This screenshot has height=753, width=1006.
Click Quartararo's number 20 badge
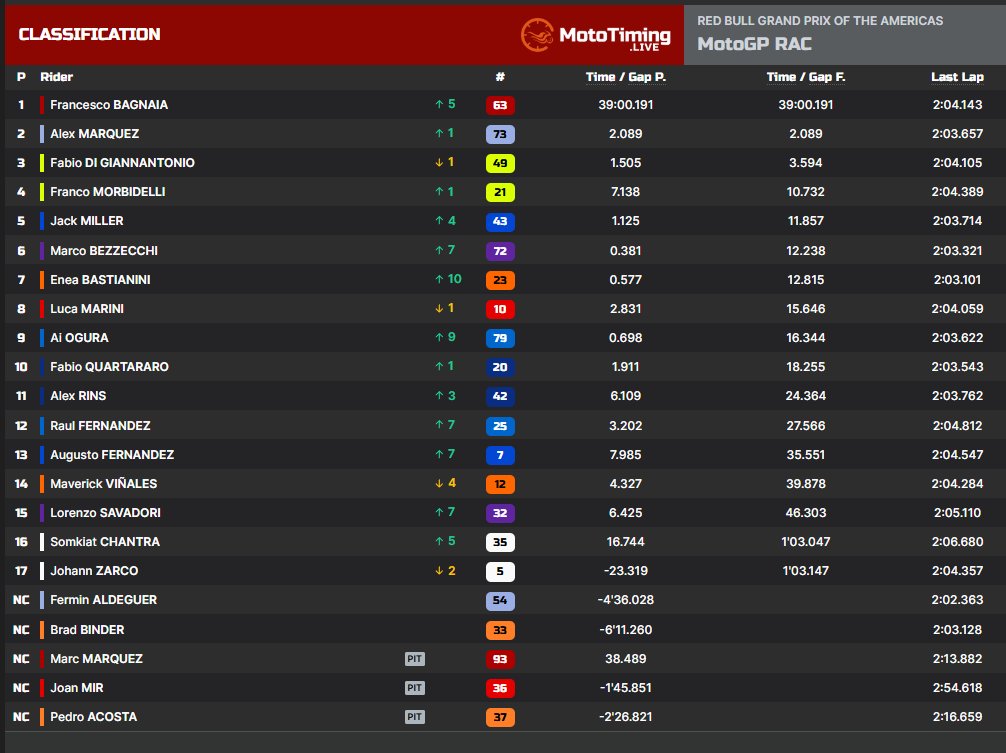click(500, 367)
